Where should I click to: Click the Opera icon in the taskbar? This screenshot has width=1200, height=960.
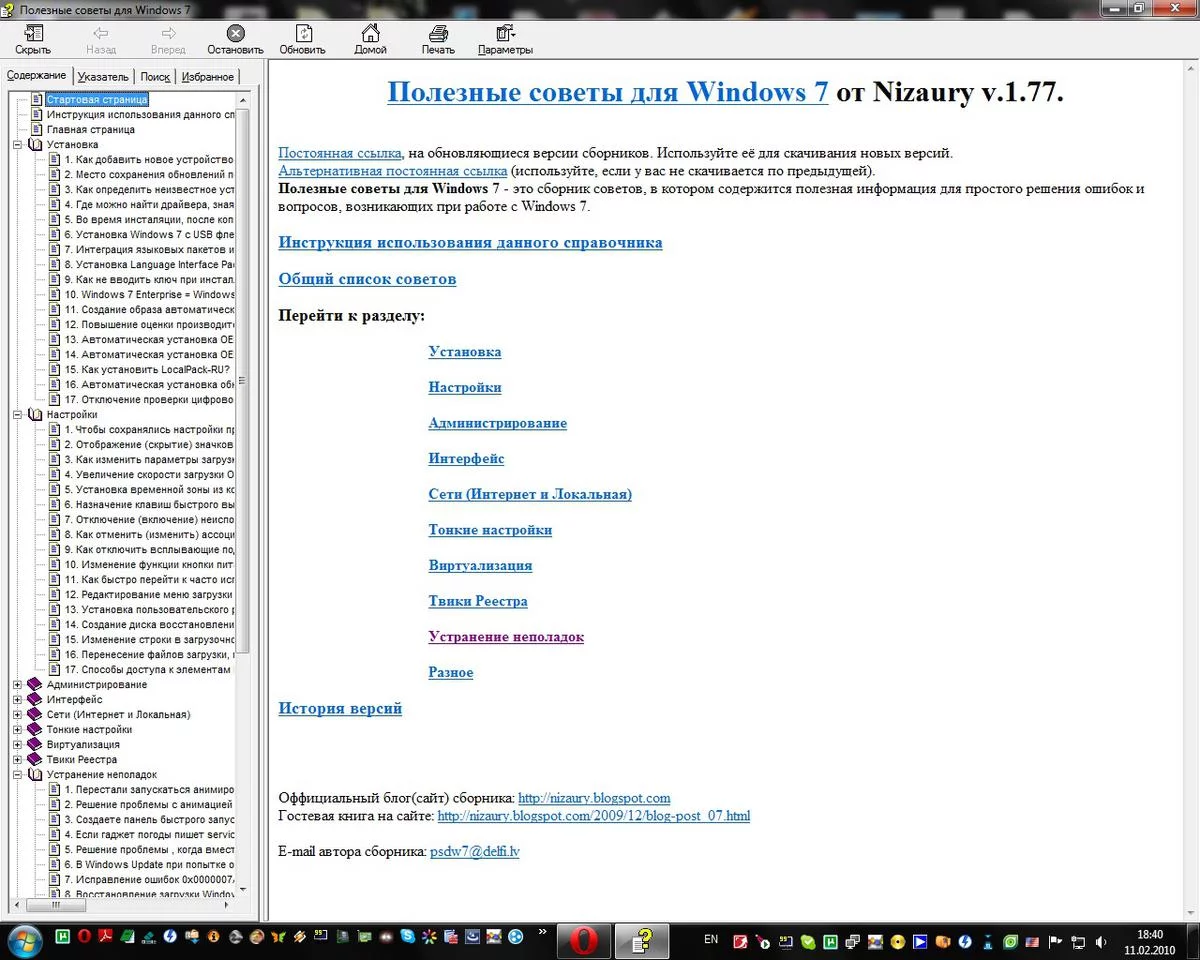tap(583, 941)
